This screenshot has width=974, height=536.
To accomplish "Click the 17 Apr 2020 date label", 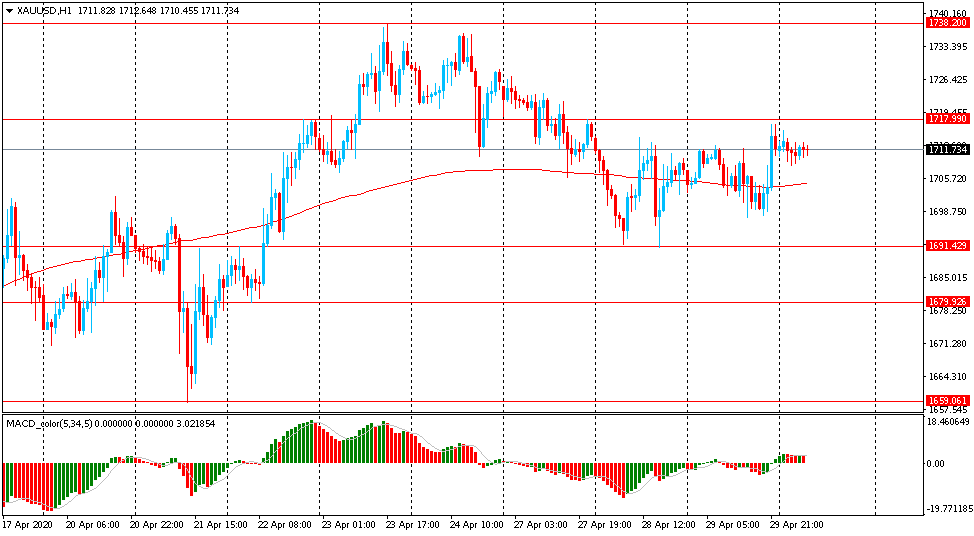I will click(28, 525).
